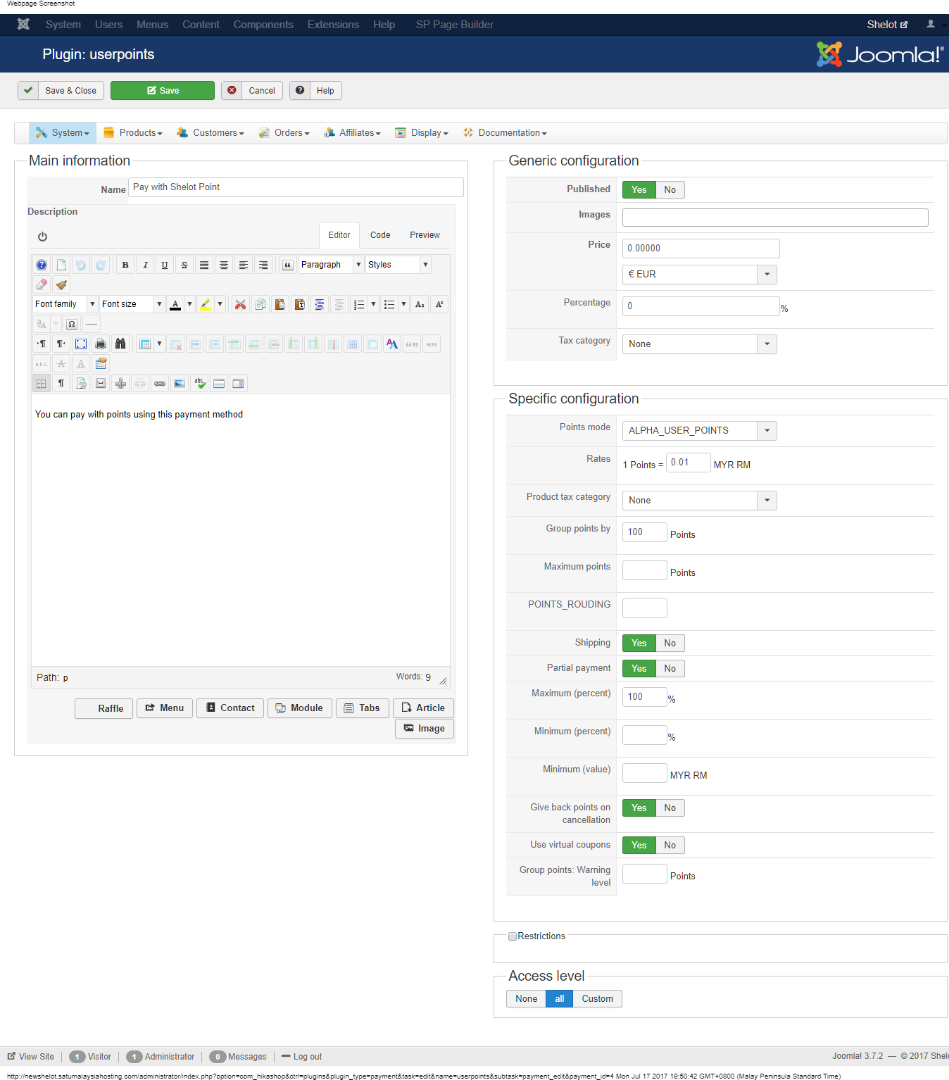Open the Product tax category dropdown

coord(699,501)
